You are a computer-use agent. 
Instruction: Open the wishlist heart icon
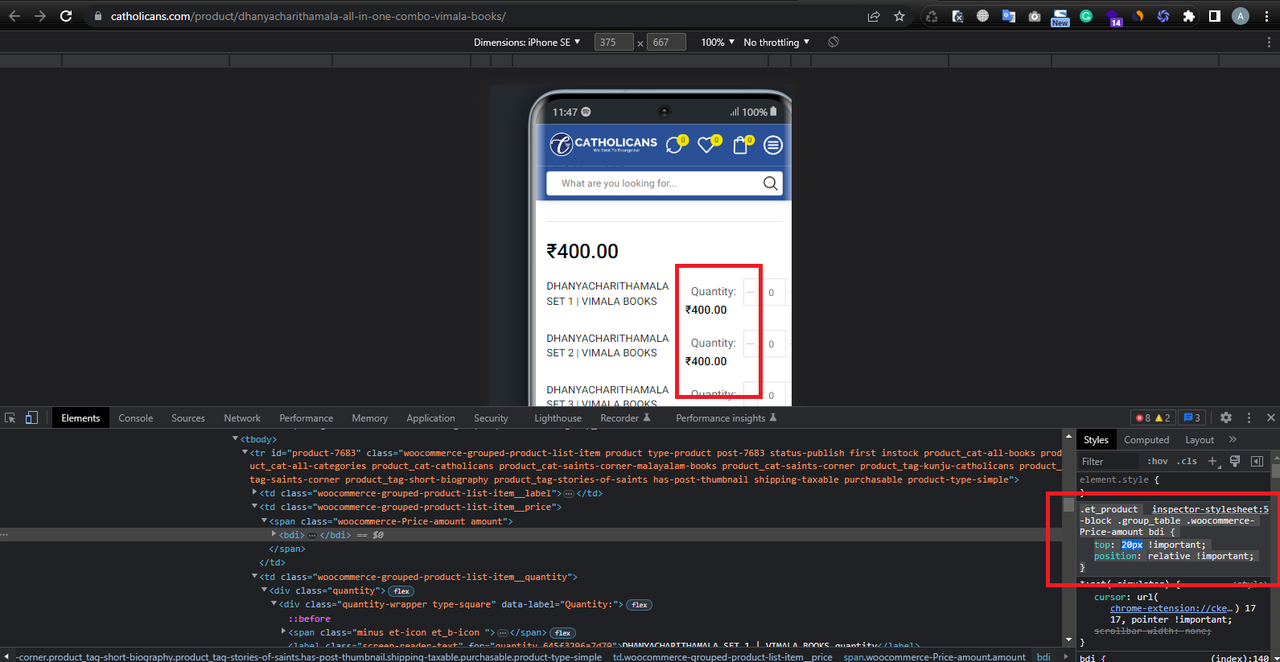pos(707,145)
